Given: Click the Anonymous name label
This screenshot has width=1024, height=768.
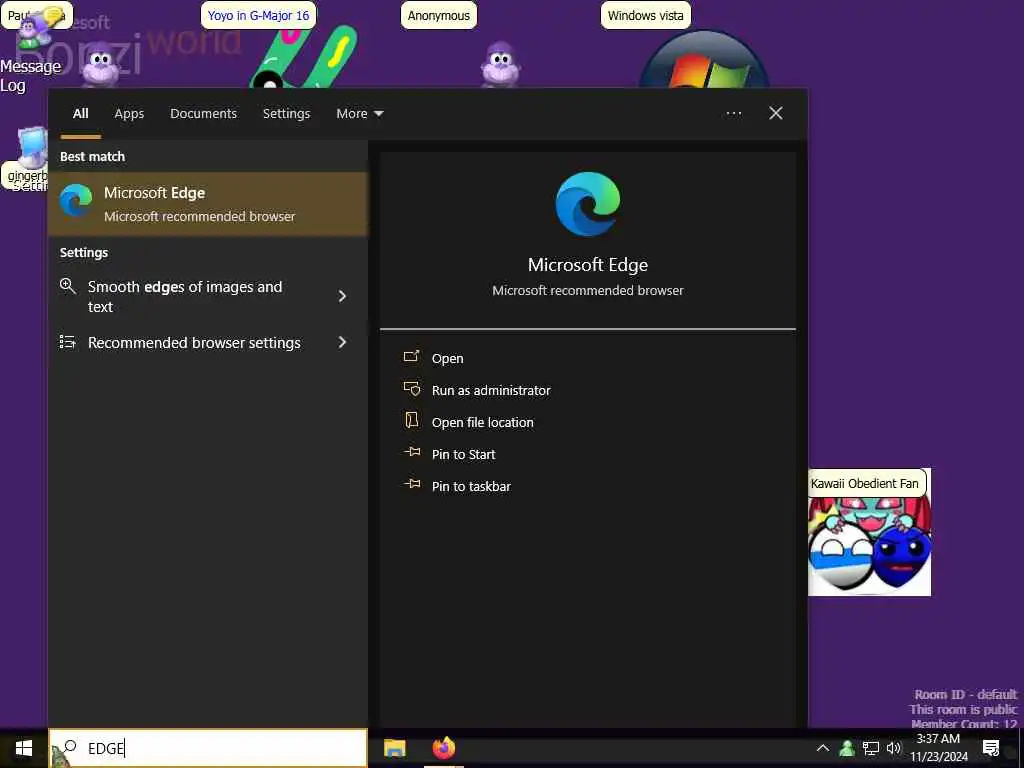Looking at the screenshot, I should [439, 16].
